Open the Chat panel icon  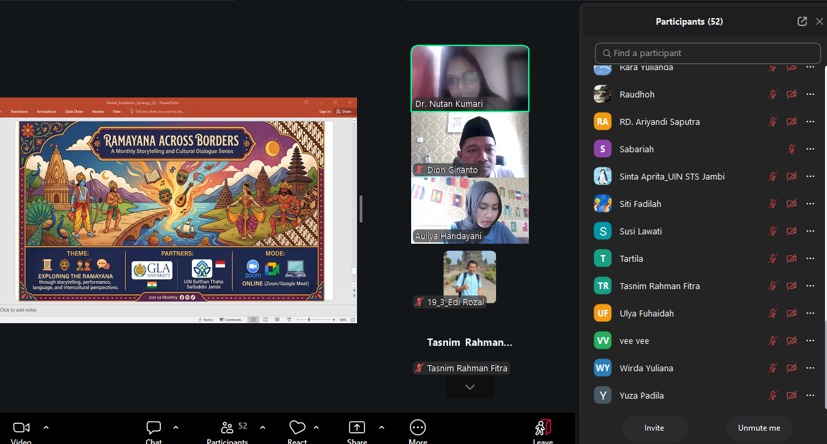153,428
